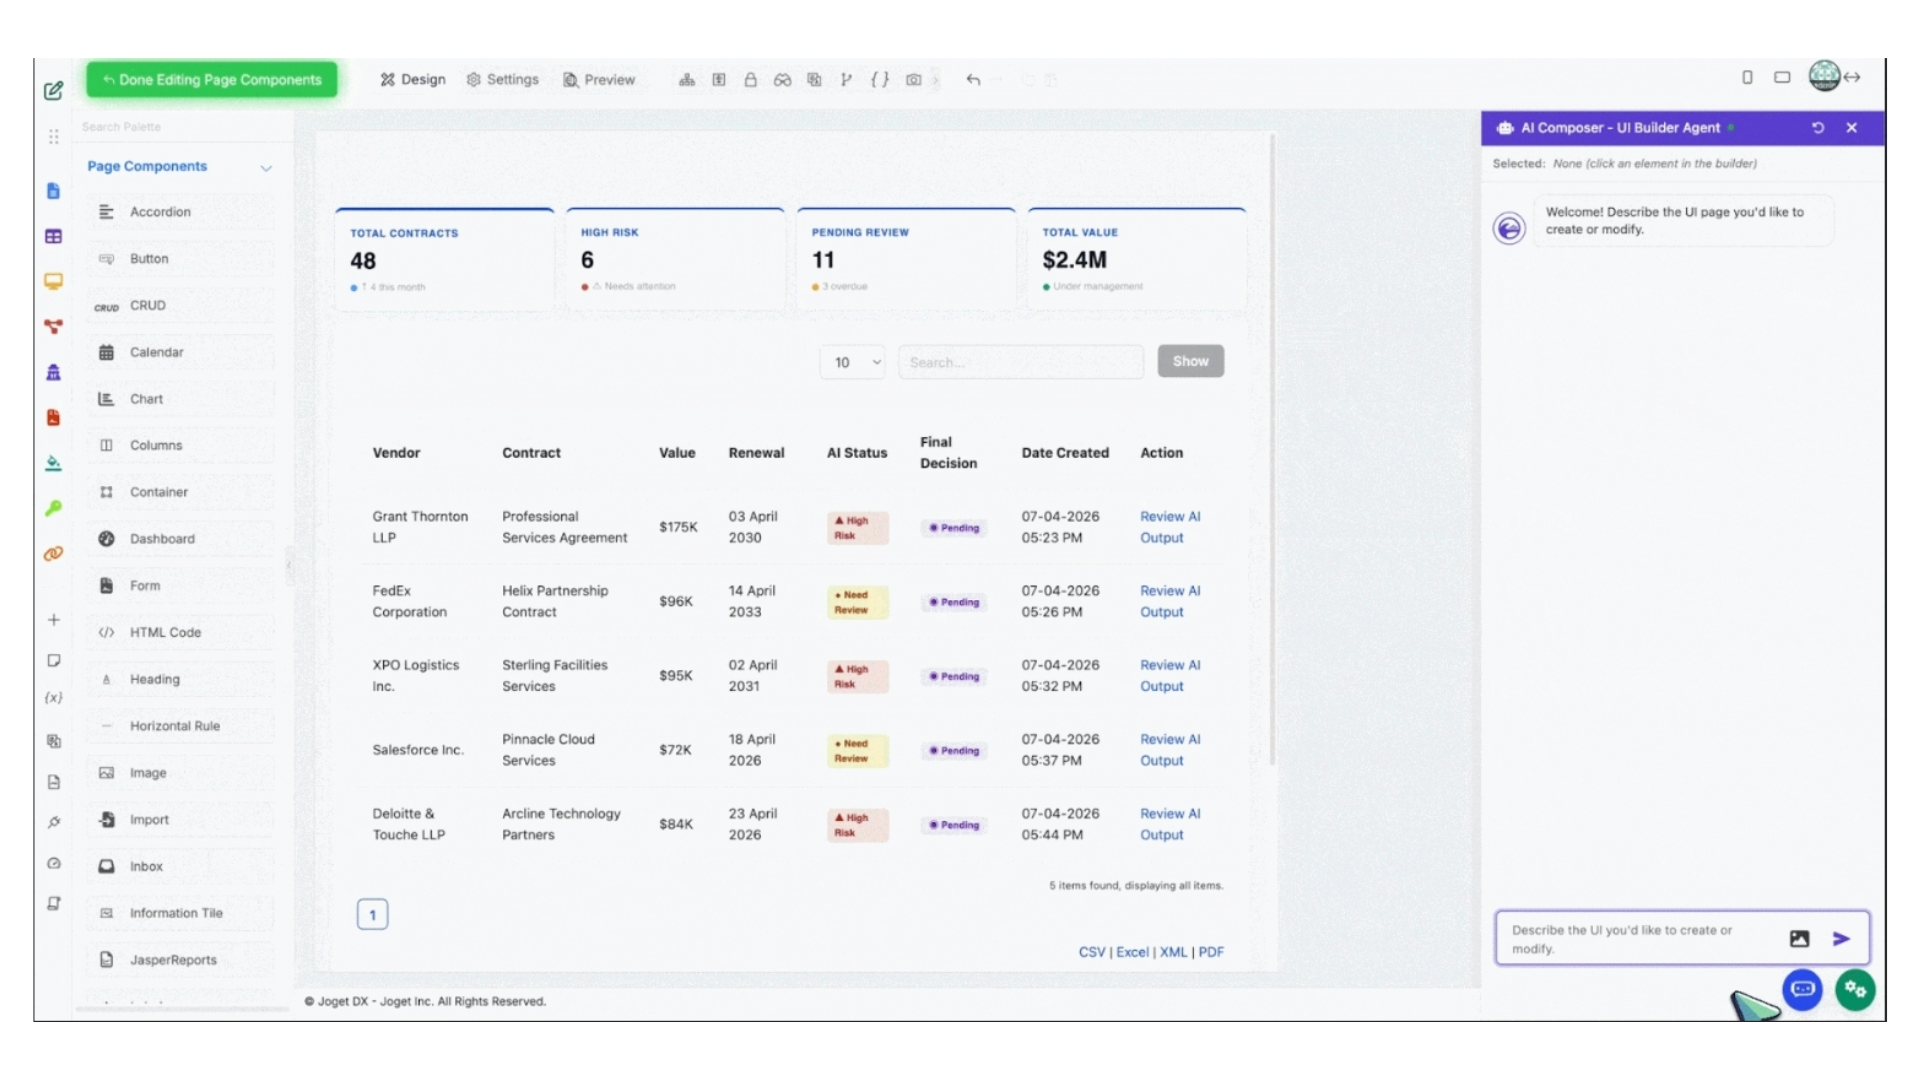This screenshot has width=1920, height=1080.
Task: Toggle the green settings gears button
Action: [x=1855, y=989]
